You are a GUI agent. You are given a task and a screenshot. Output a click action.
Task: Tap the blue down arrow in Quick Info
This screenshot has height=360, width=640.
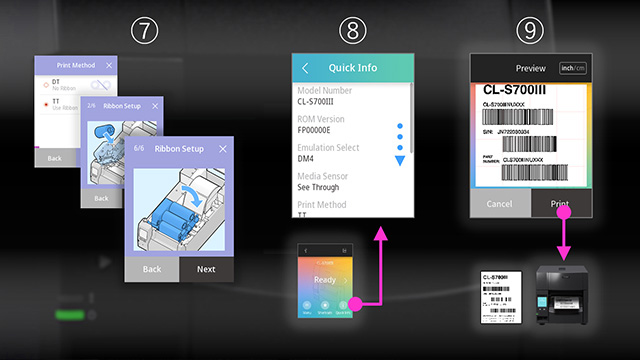400,160
